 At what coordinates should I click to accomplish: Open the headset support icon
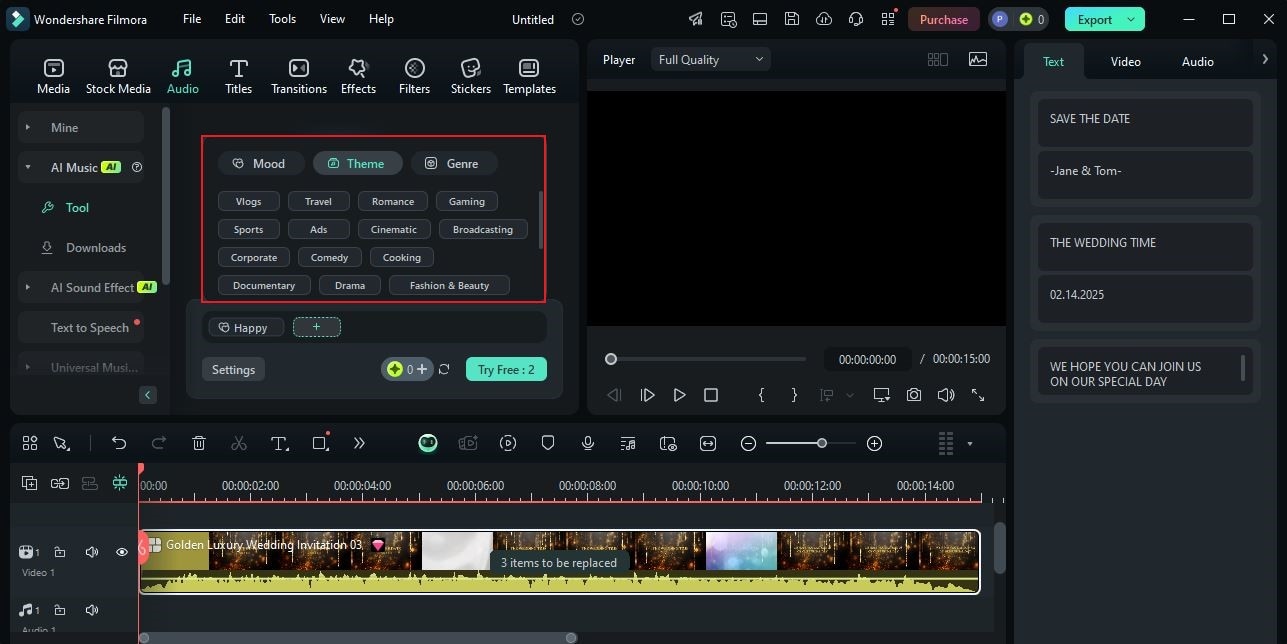(856, 19)
